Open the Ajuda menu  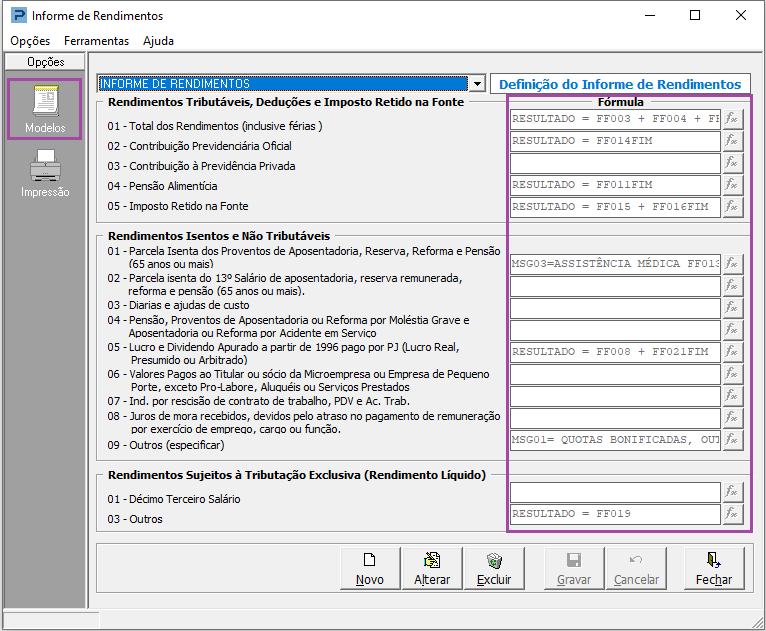[158, 41]
